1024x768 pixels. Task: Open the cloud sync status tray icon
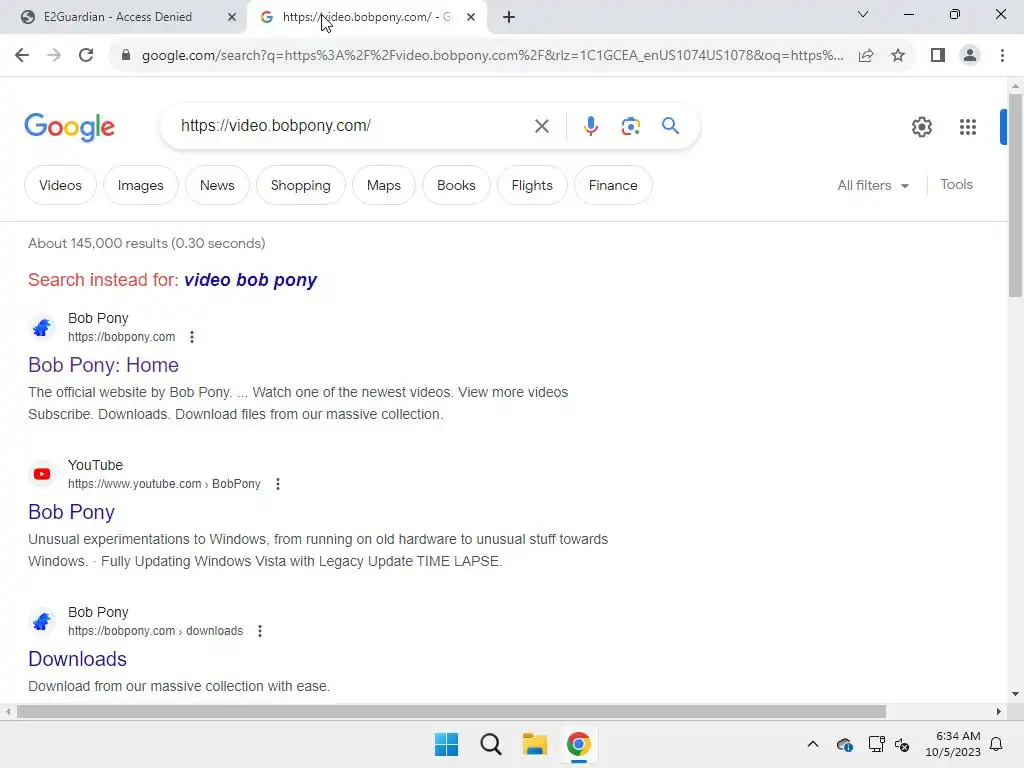(x=844, y=744)
